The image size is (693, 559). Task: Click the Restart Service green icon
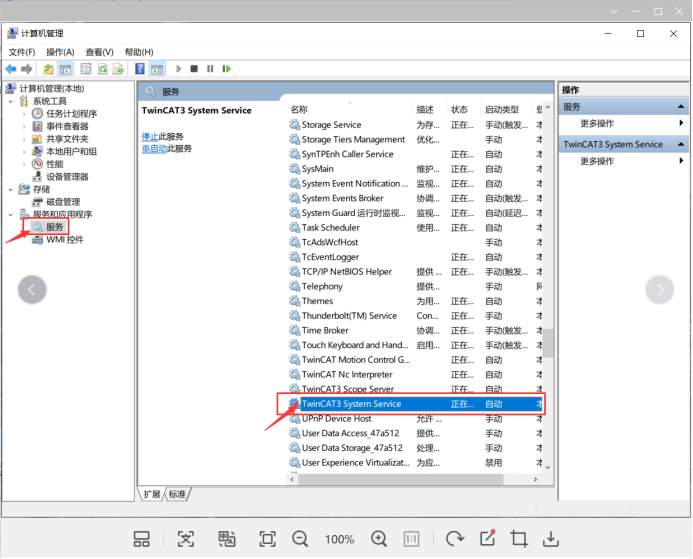click(x=226, y=69)
